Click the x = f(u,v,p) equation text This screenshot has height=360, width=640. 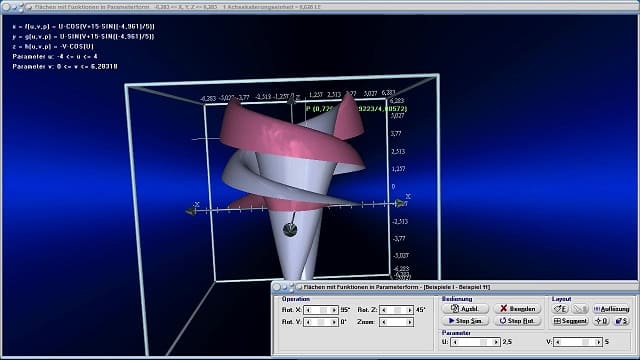[x=83, y=27]
